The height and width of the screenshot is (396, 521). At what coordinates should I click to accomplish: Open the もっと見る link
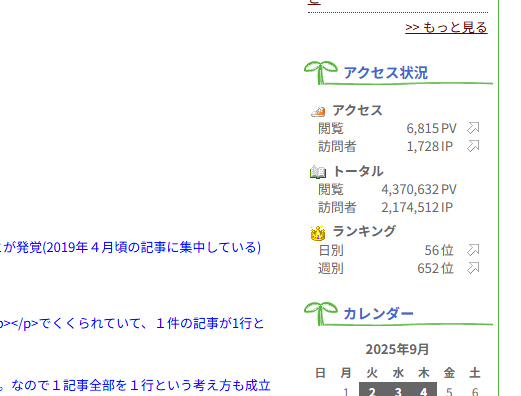446,27
